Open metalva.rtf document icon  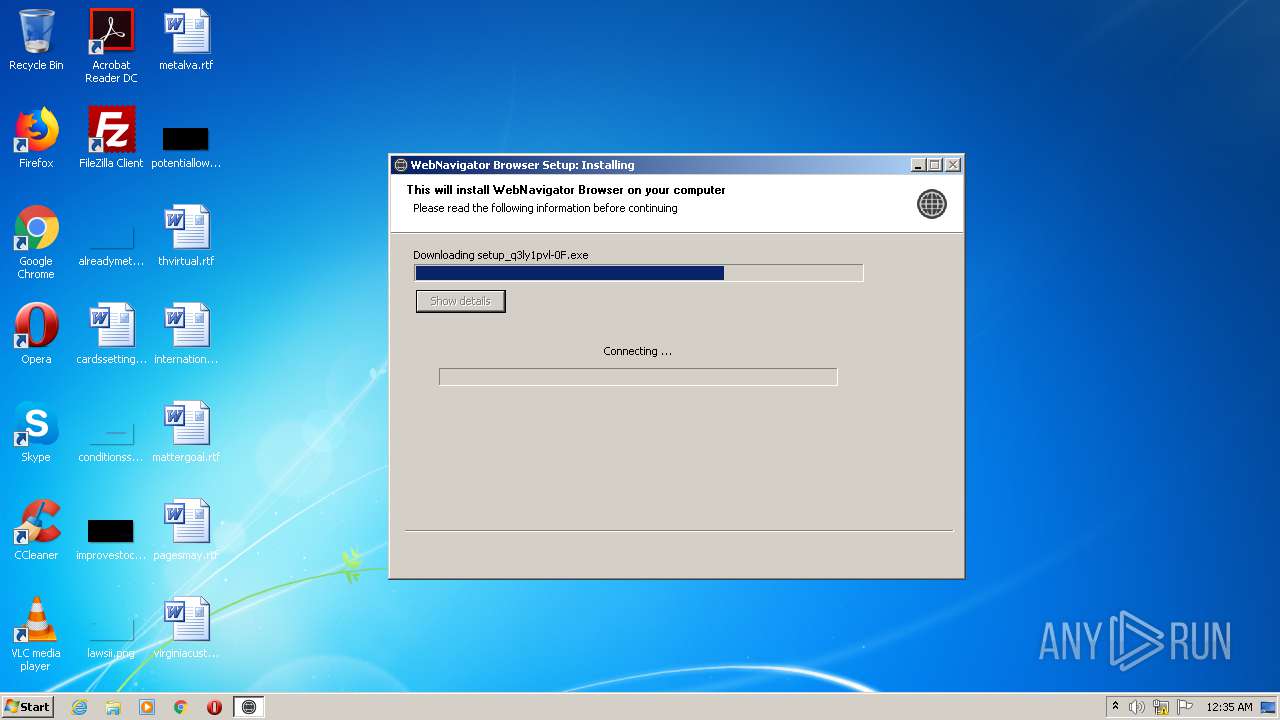186,41
